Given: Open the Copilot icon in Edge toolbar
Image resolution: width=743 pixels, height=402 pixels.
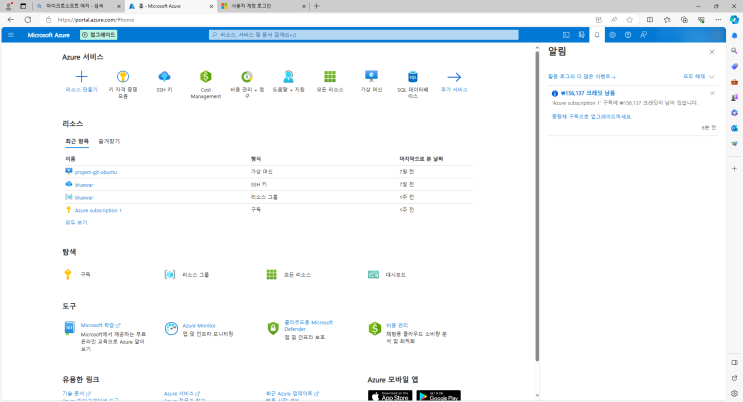Looking at the screenshot, I should pos(734,19).
